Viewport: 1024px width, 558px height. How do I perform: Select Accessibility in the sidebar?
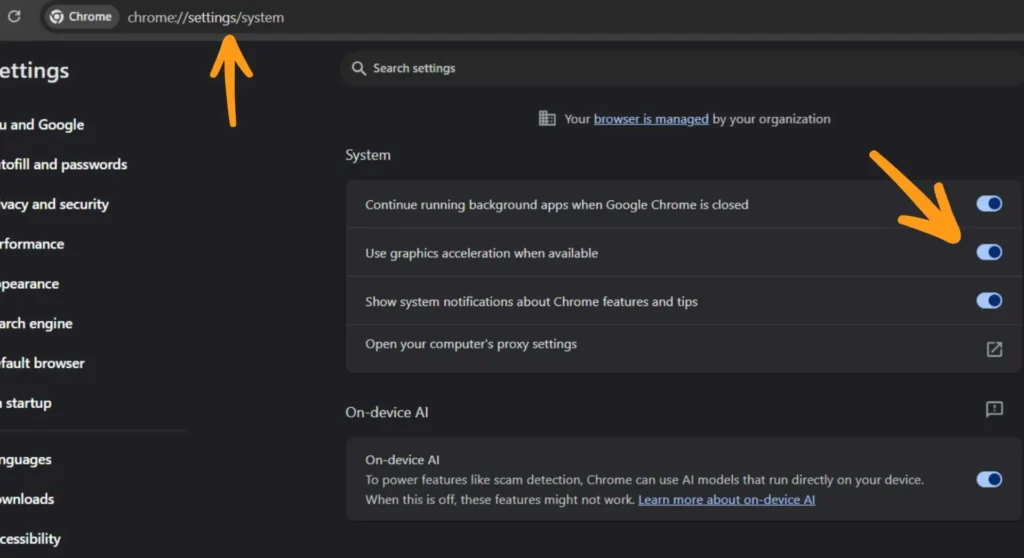[30, 539]
